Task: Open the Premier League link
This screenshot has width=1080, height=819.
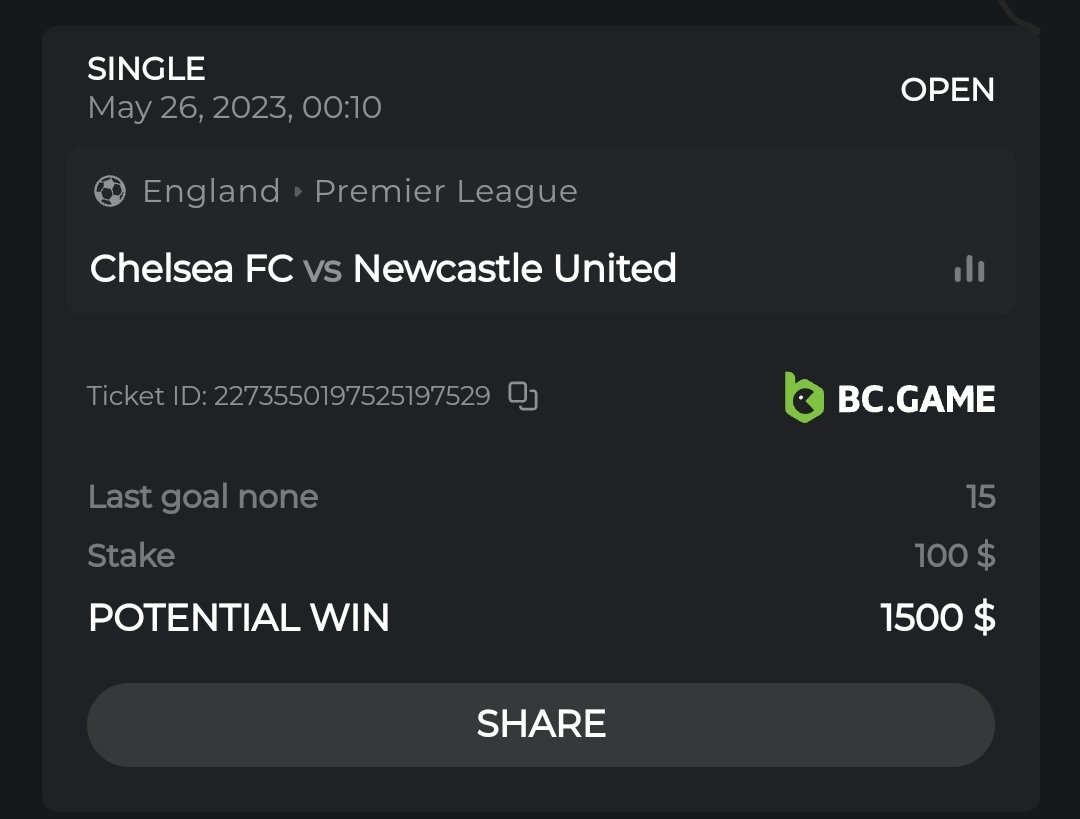Action: coord(446,191)
